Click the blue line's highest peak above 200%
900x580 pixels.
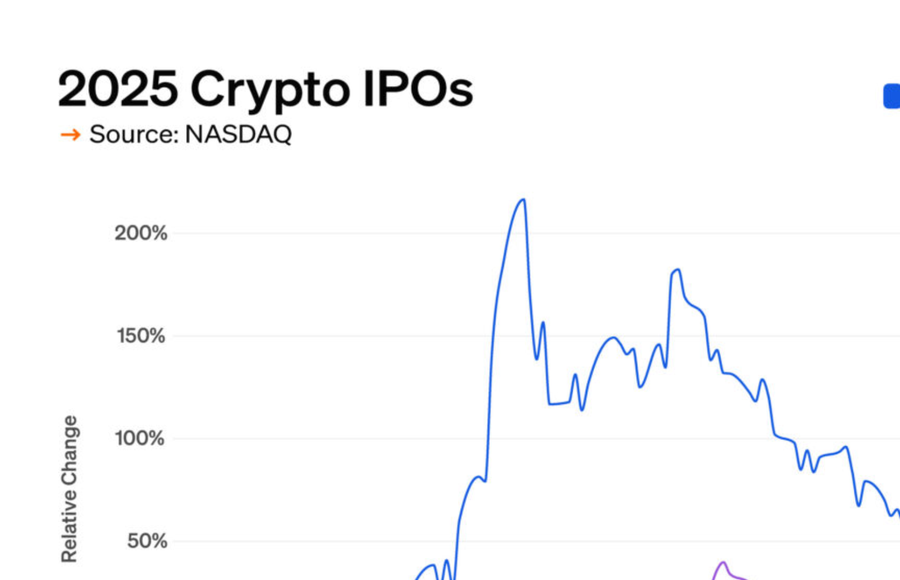click(x=522, y=200)
